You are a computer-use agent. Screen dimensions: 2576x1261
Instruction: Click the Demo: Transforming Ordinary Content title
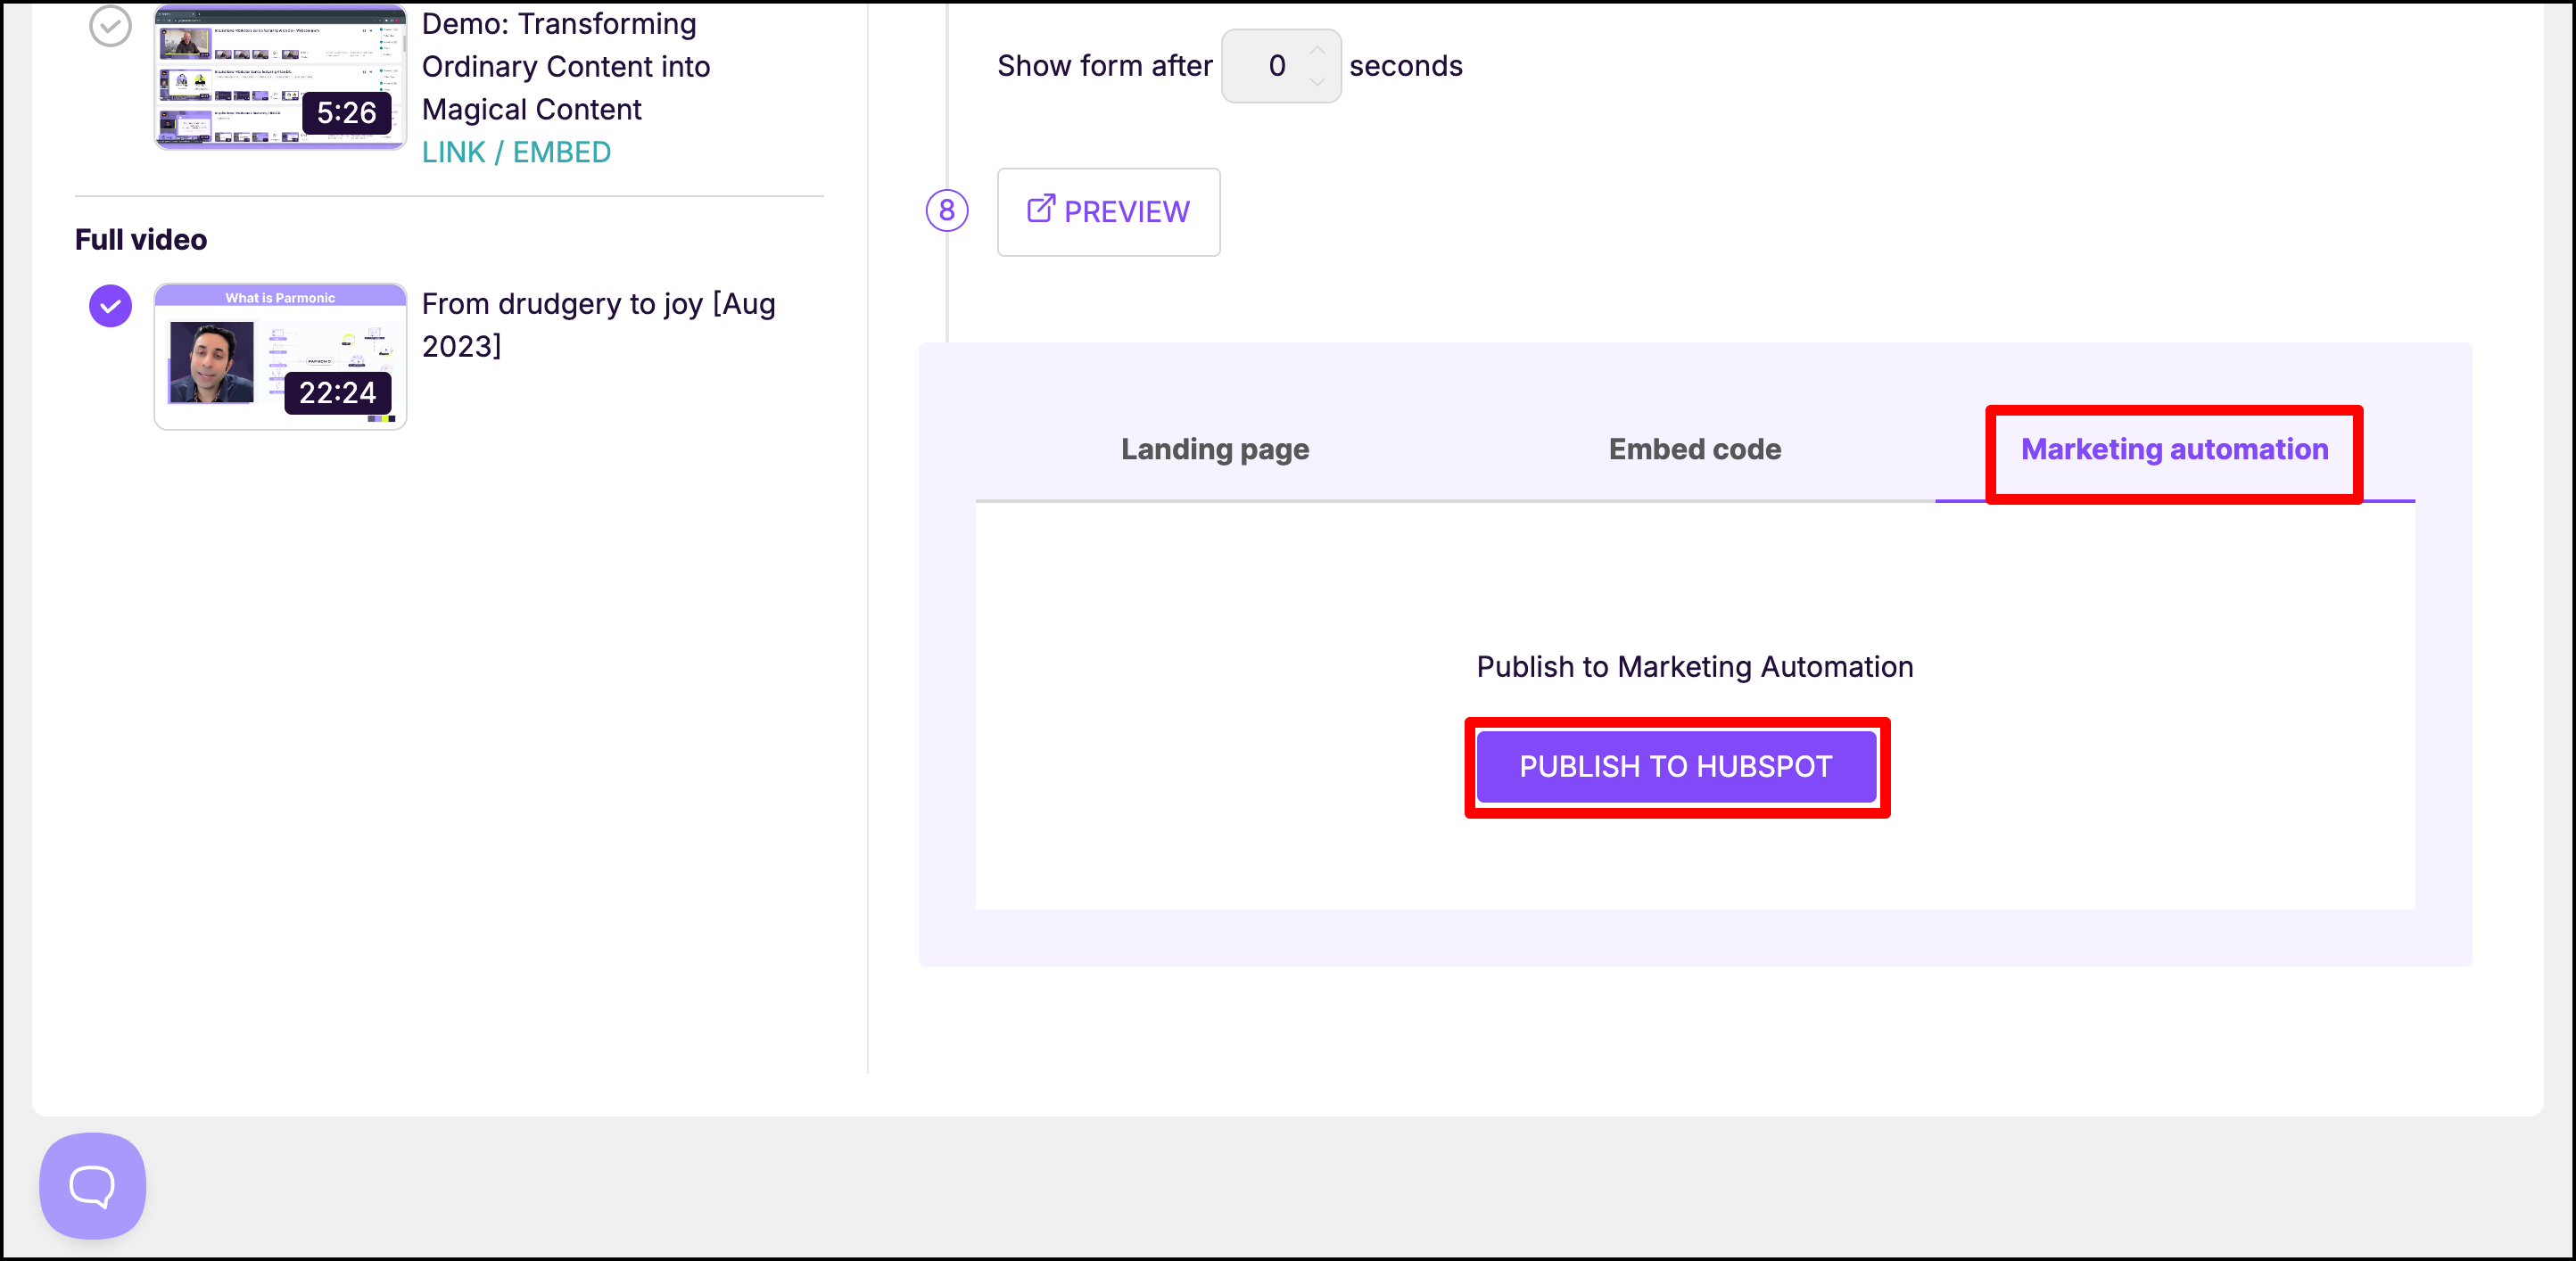[566, 66]
